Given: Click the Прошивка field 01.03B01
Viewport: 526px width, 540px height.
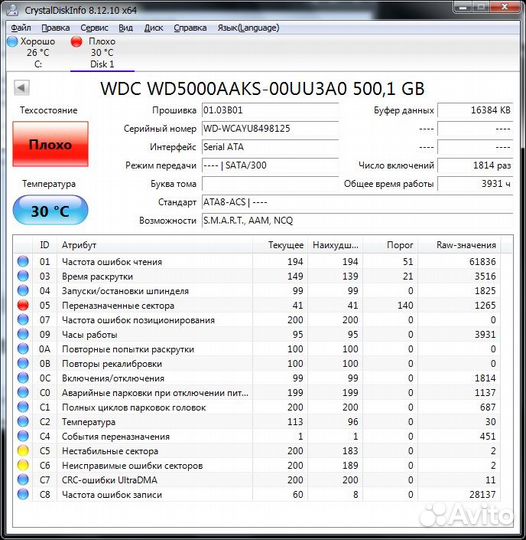Looking at the screenshot, I should click(x=270, y=111).
